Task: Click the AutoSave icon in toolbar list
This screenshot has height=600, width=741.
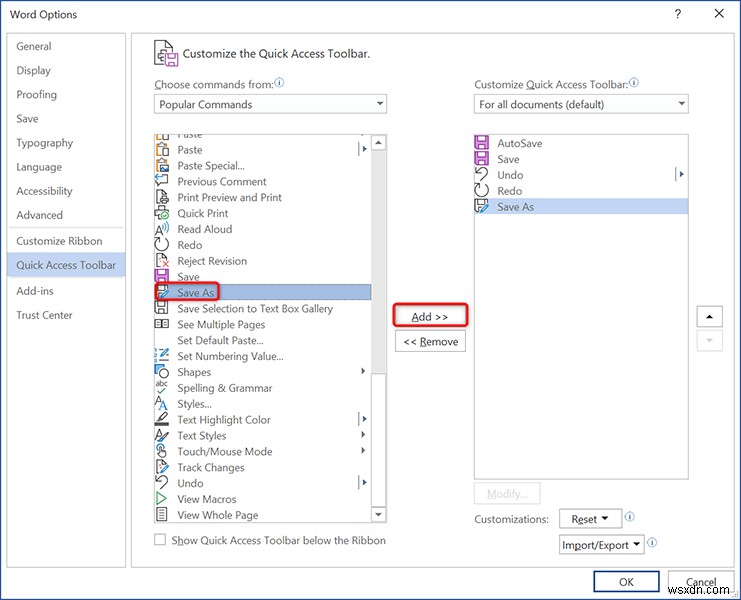Action: (482, 143)
